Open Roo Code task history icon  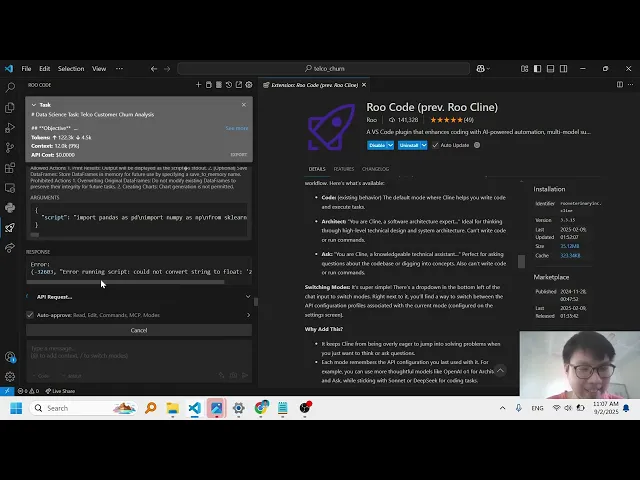229,85
